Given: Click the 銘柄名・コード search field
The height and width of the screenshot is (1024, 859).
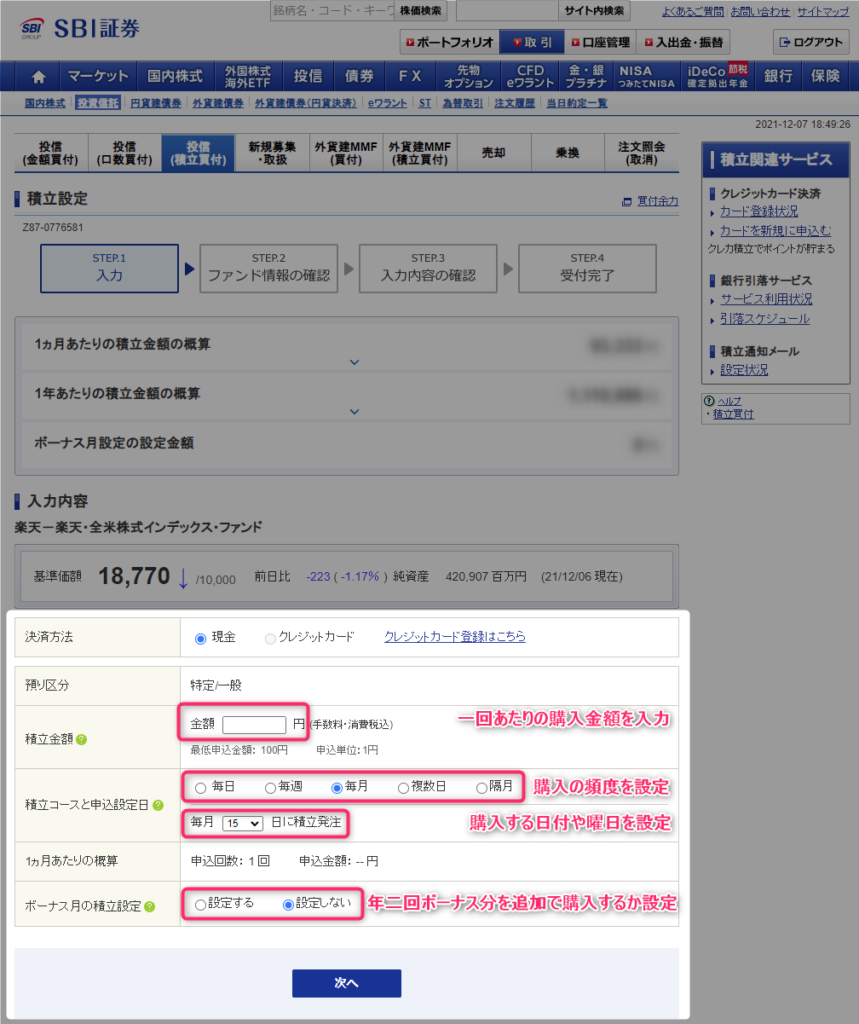Looking at the screenshot, I should (x=333, y=10).
